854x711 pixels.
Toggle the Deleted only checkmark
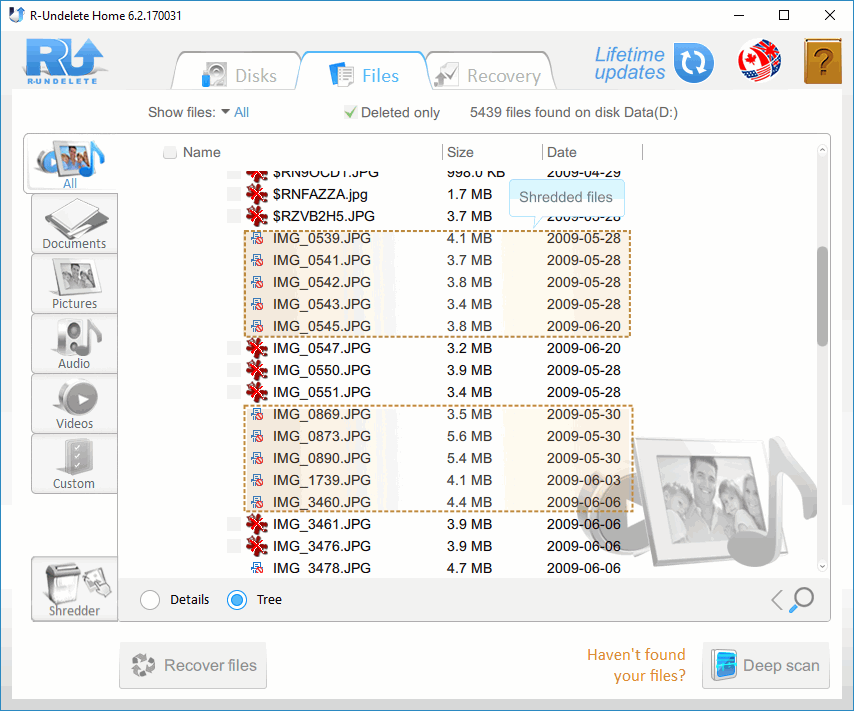tap(350, 112)
